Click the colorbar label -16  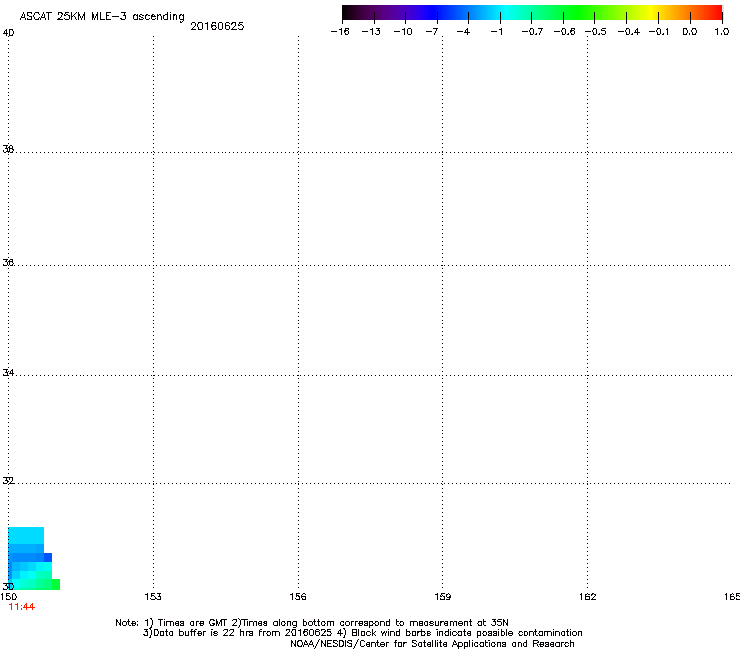(340, 32)
